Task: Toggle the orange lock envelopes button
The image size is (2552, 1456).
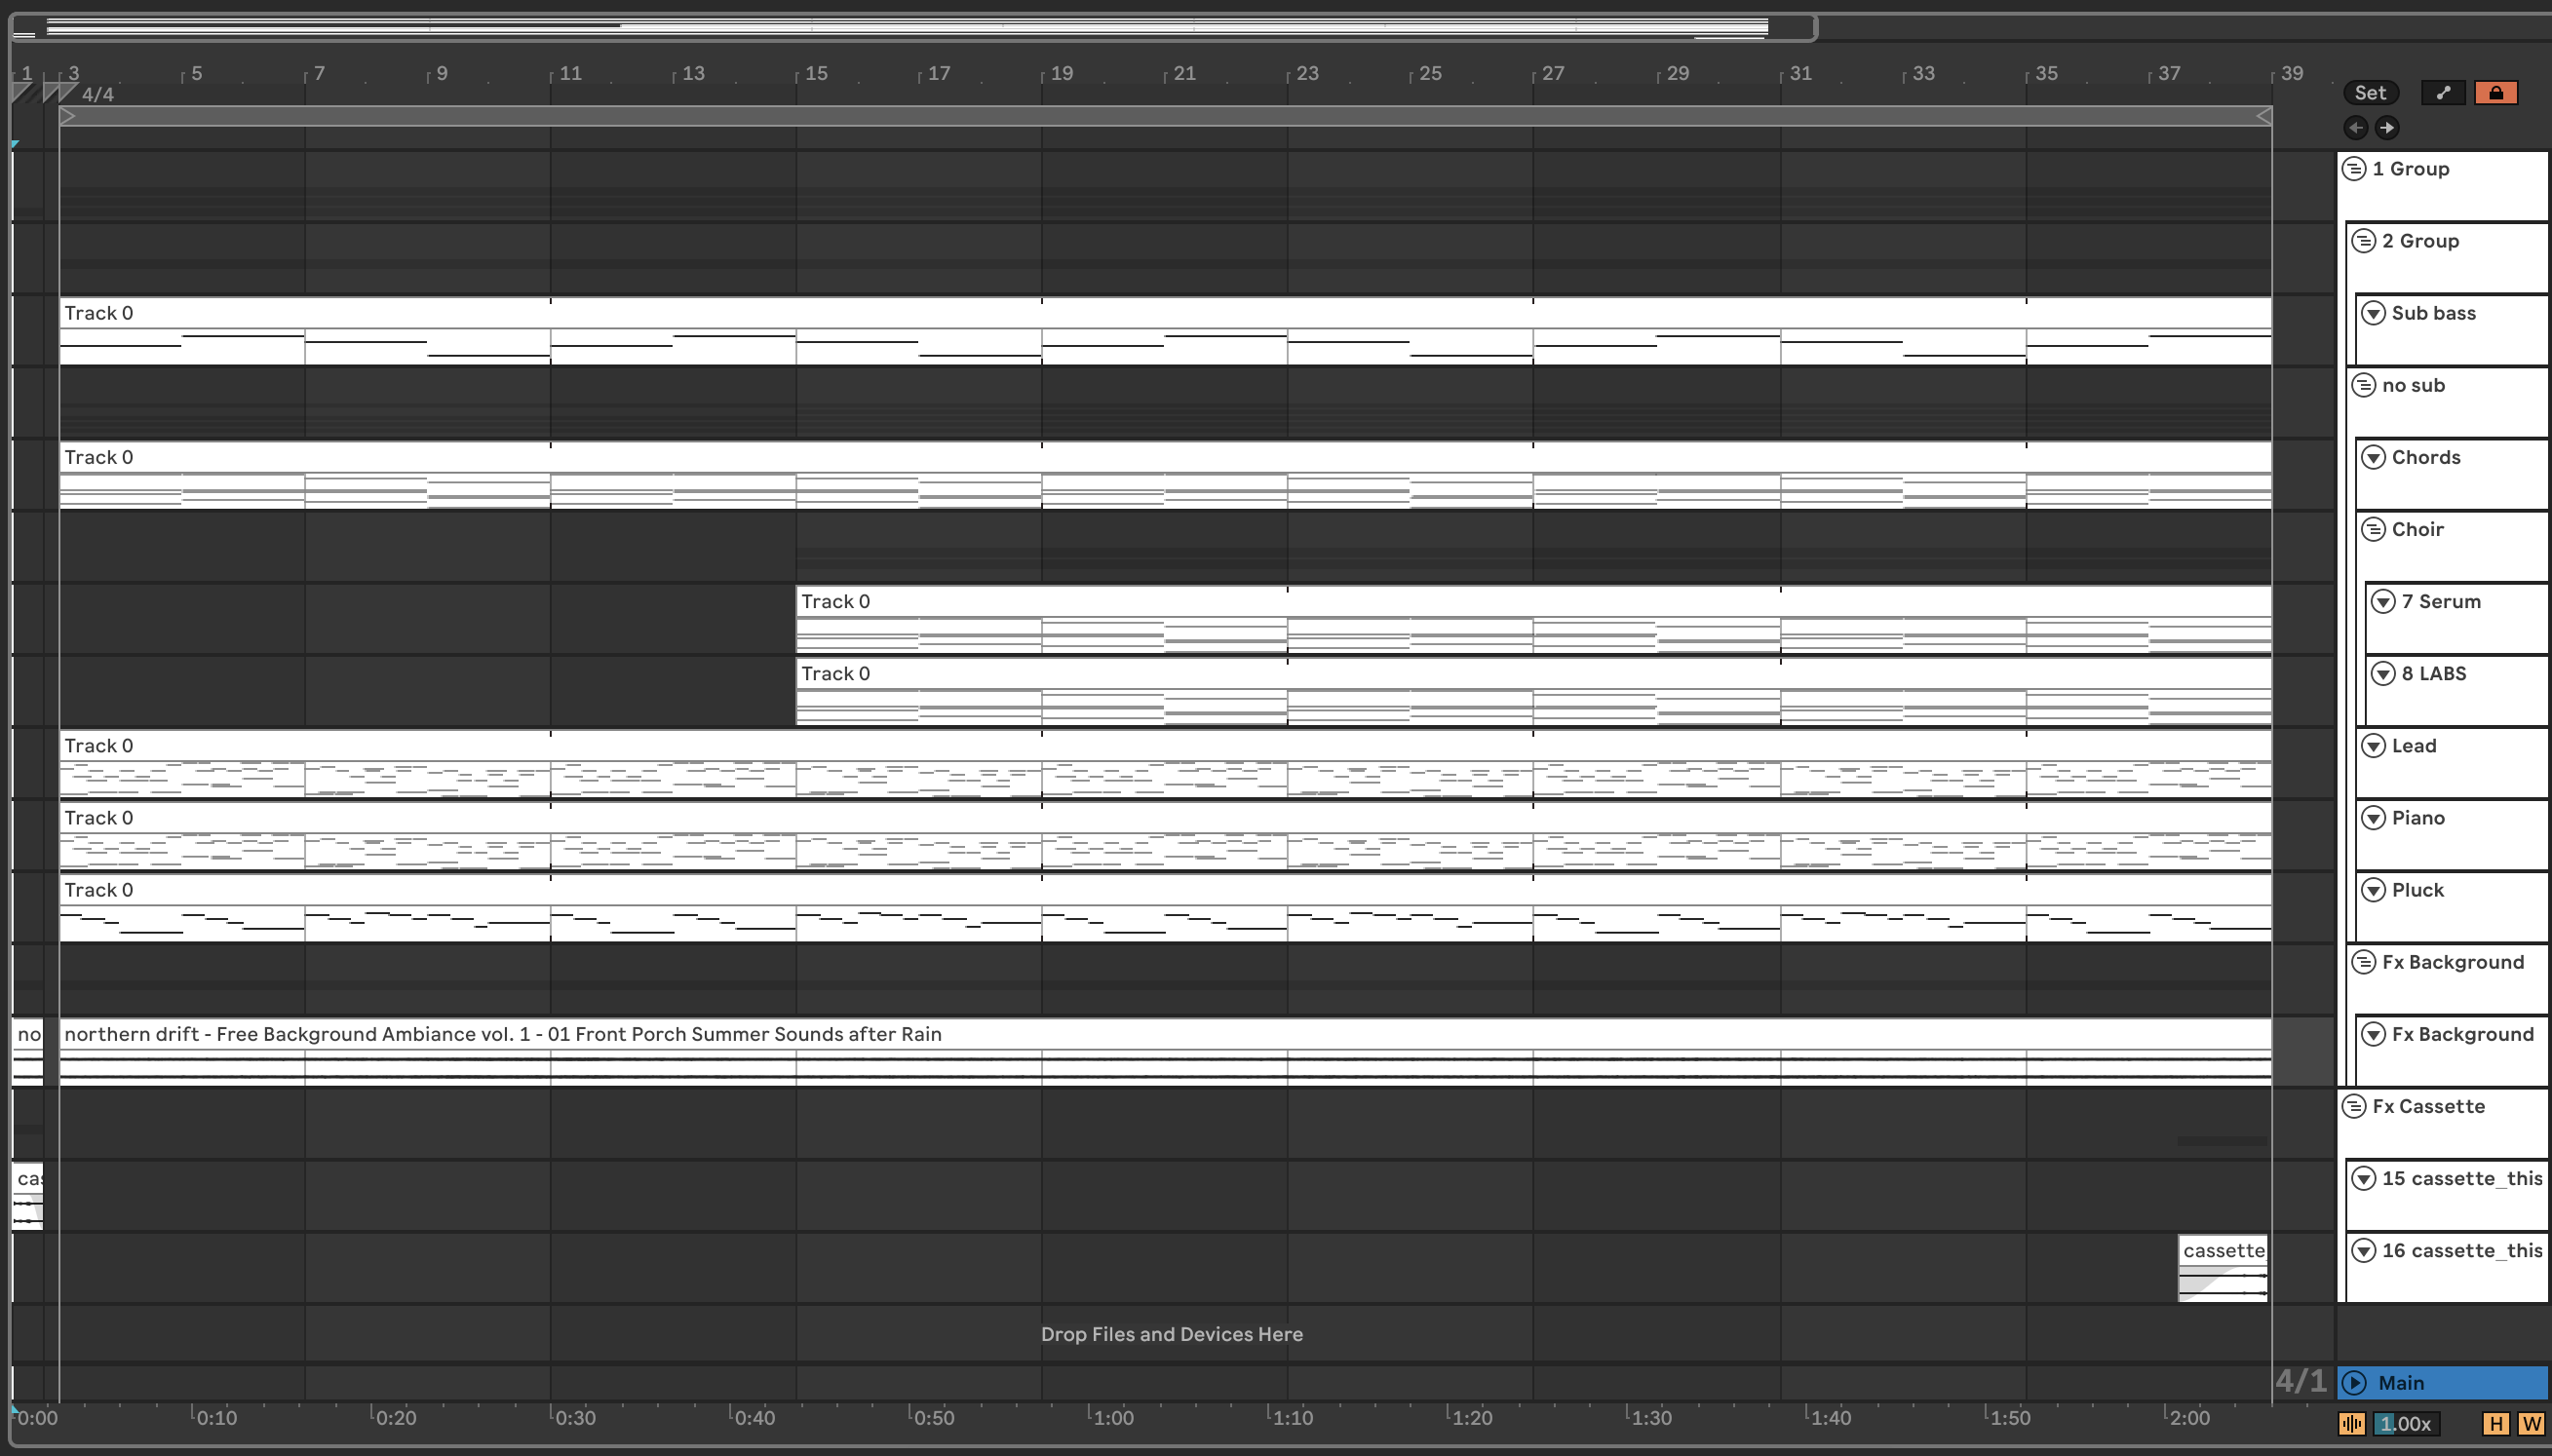Action: pos(2496,93)
